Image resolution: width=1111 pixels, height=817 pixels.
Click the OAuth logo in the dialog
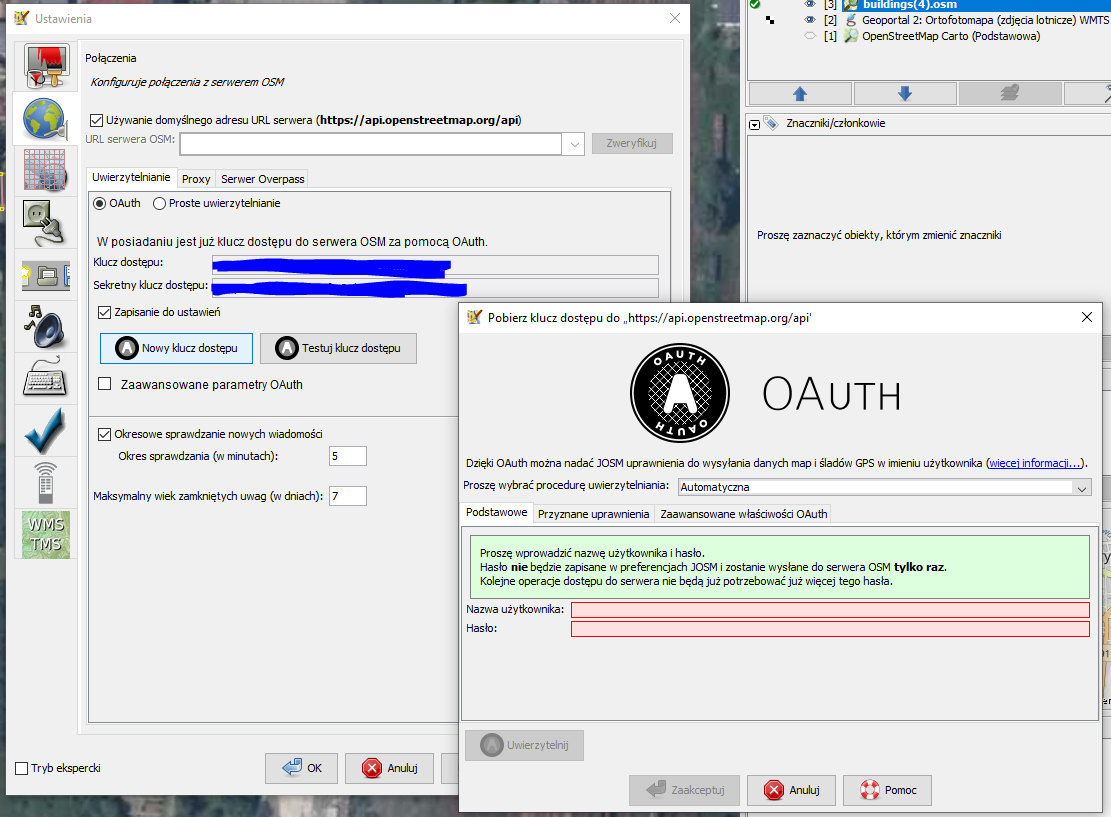click(679, 393)
